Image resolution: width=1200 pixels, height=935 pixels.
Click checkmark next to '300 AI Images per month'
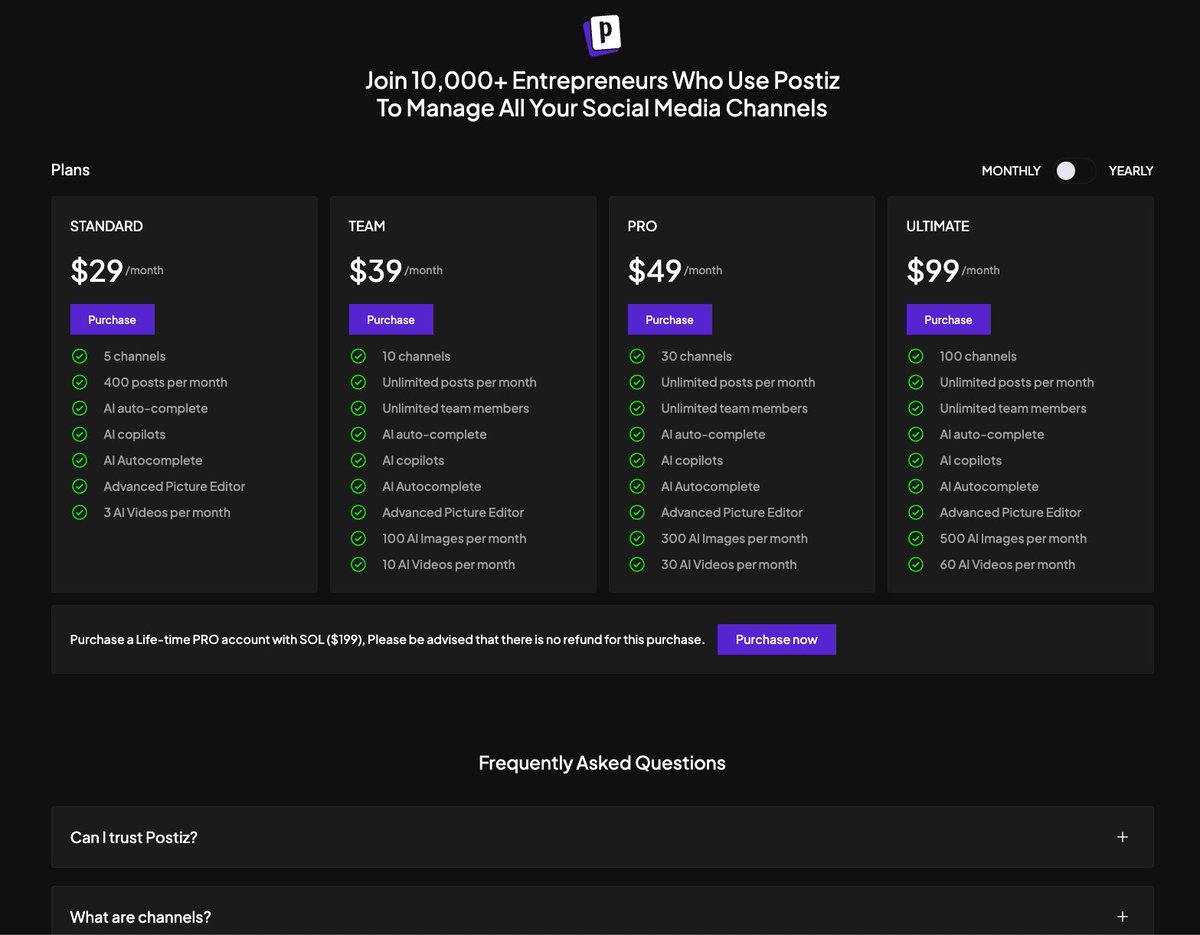(637, 538)
